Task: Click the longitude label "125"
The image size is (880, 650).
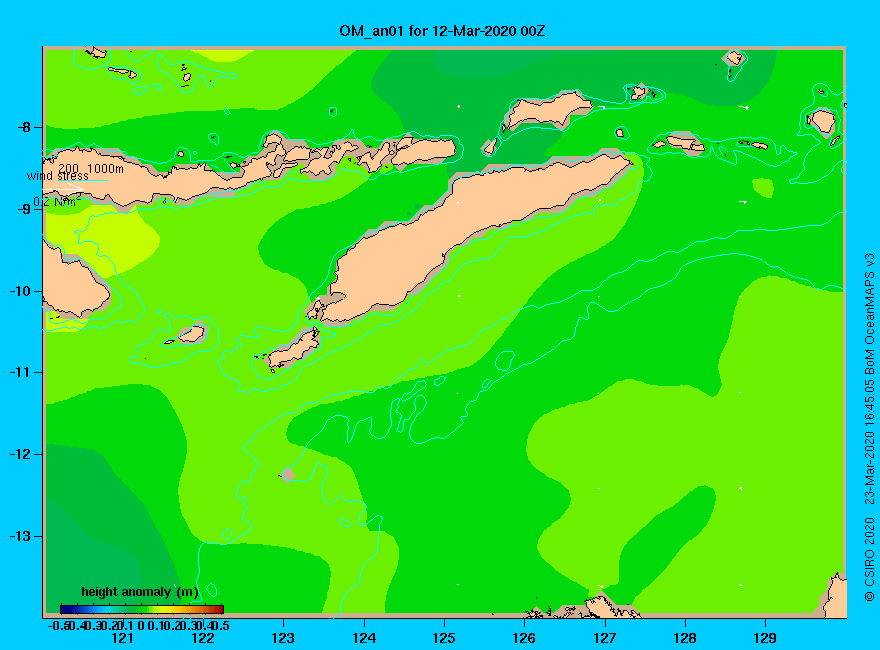Action: click(444, 638)
